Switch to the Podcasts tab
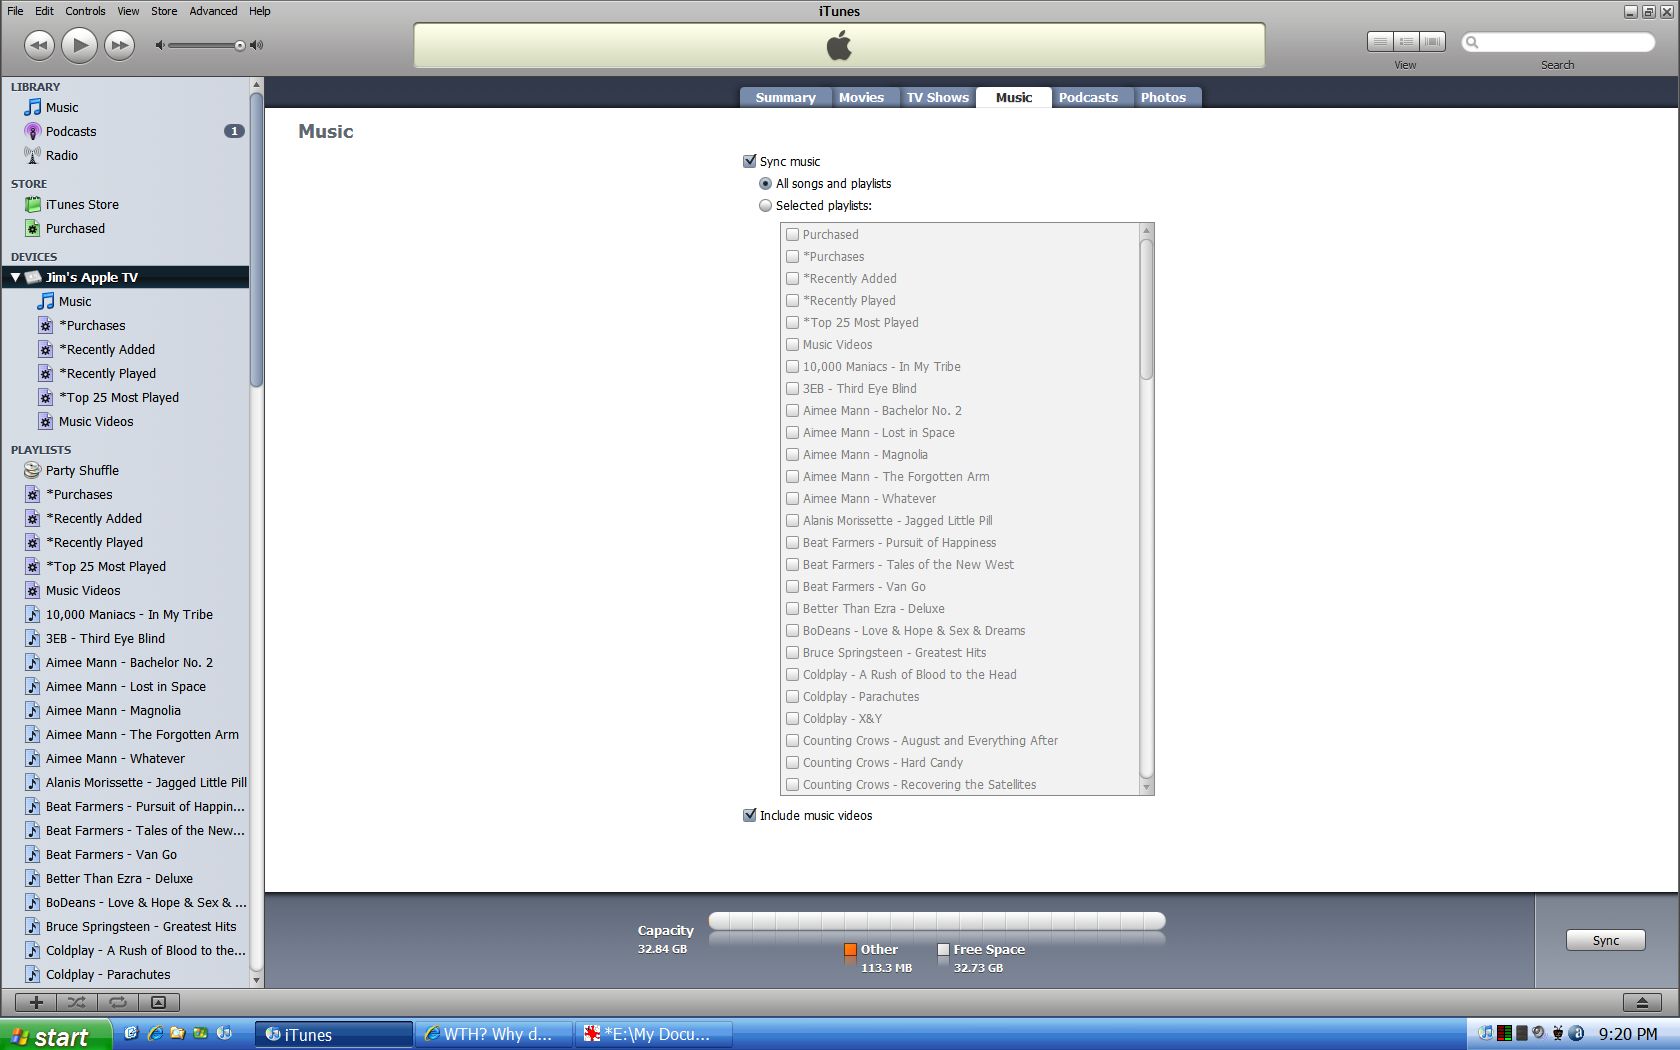This screenshot has width=1680, height=1050. coord(1088,97)
